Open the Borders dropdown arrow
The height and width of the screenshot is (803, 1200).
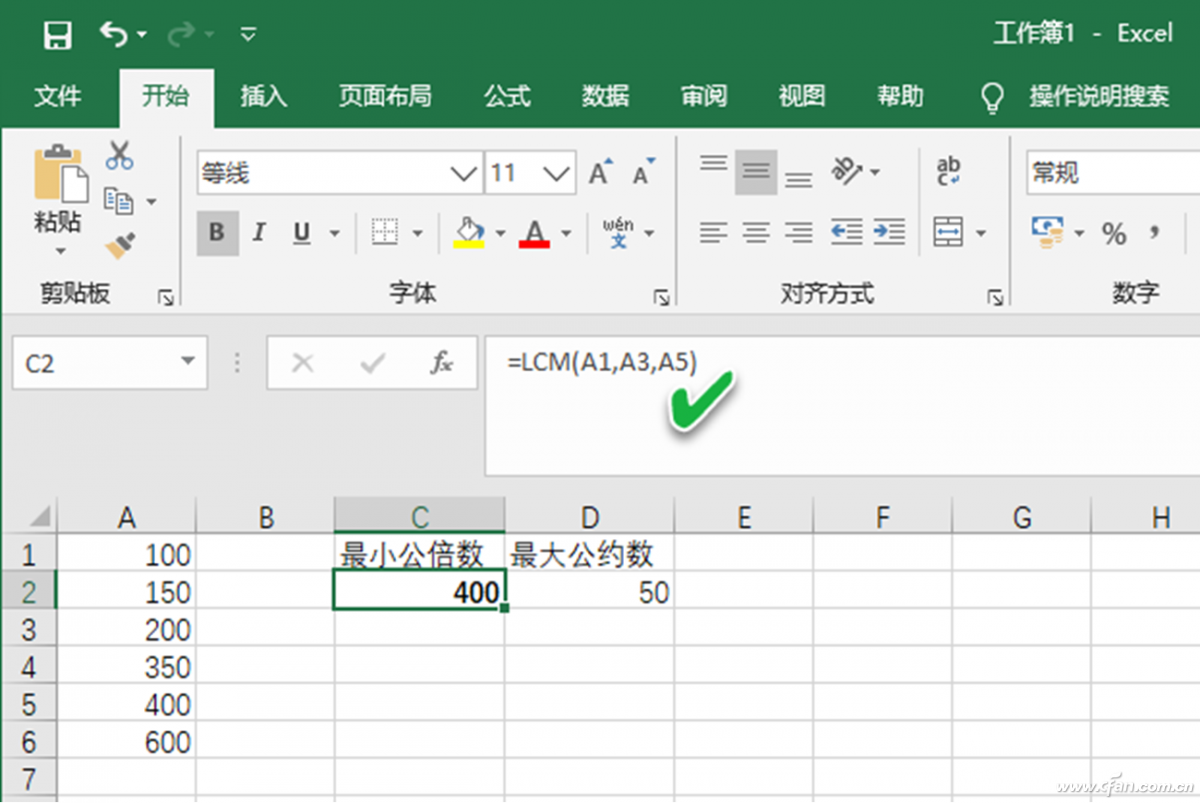click(417, 234)
